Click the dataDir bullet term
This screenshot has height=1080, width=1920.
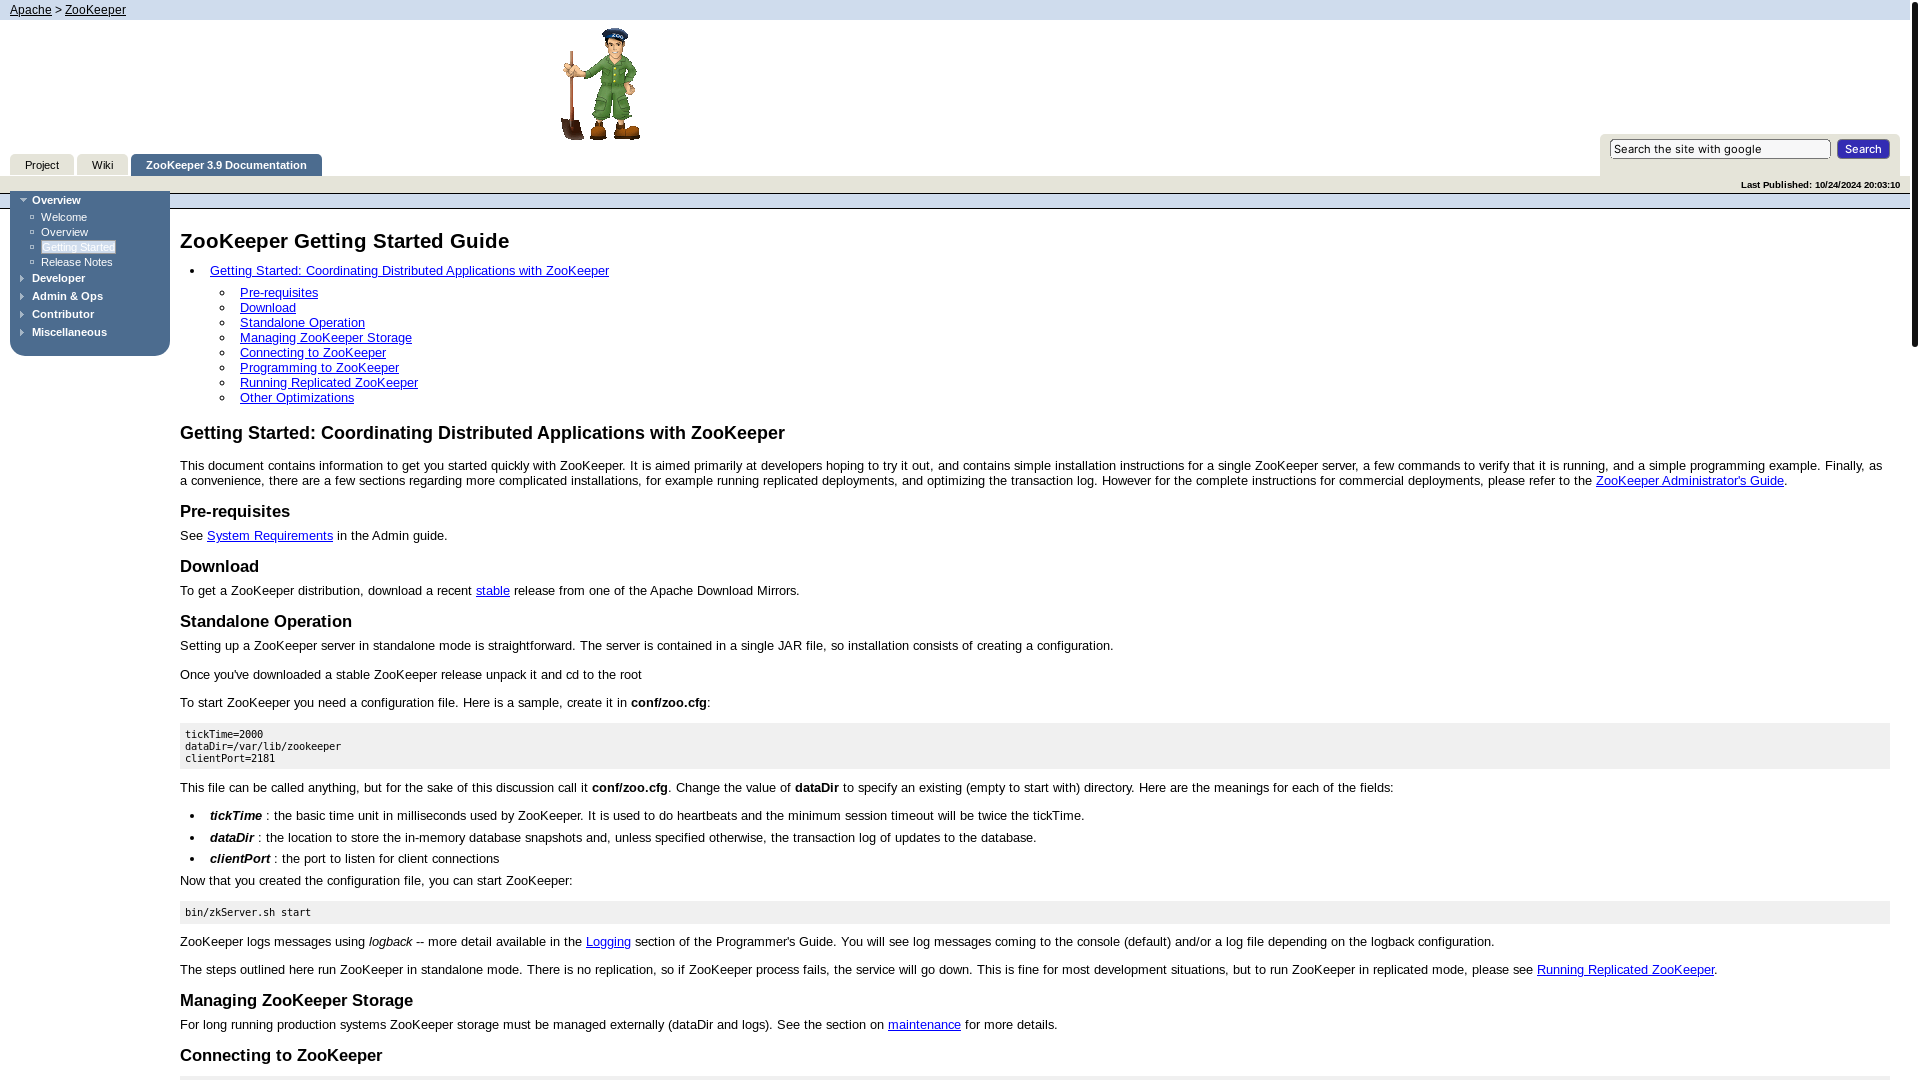tap(232, 838)
